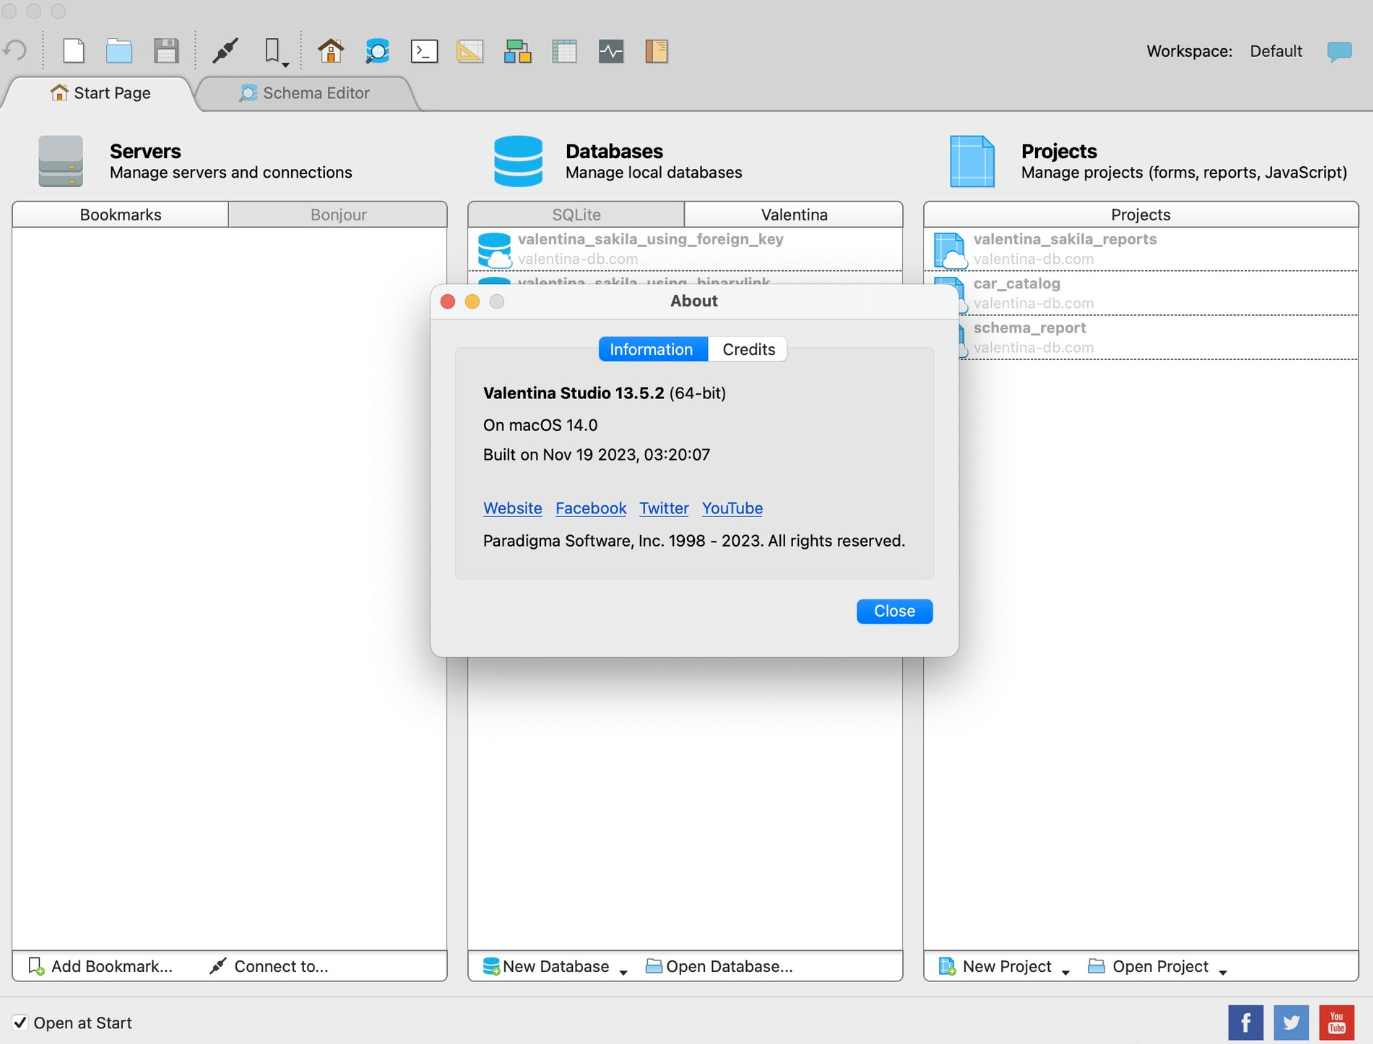Select the car_catalog project entry
This screenshot has height=1044, width=1373.
pos(1017,284)
